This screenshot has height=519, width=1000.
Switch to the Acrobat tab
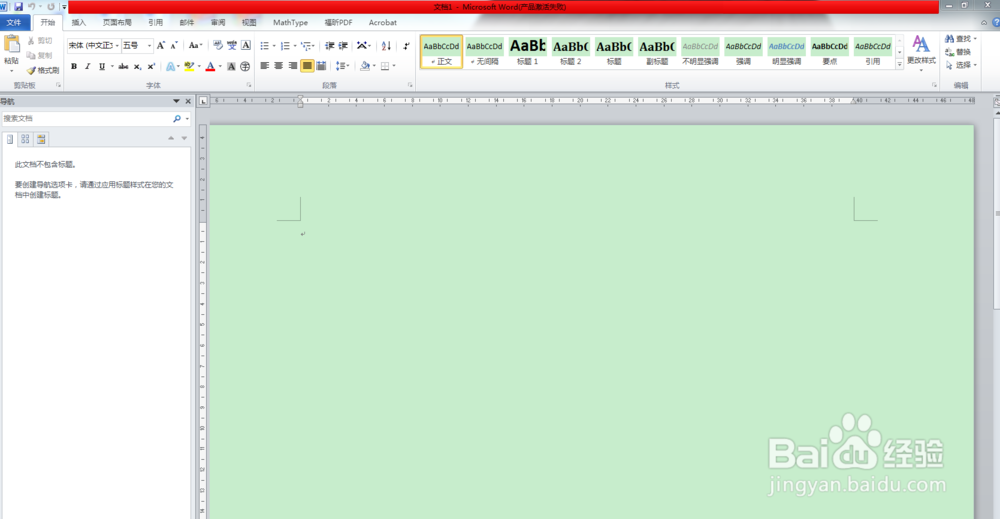pyautogui.click(x=383, y=22)
